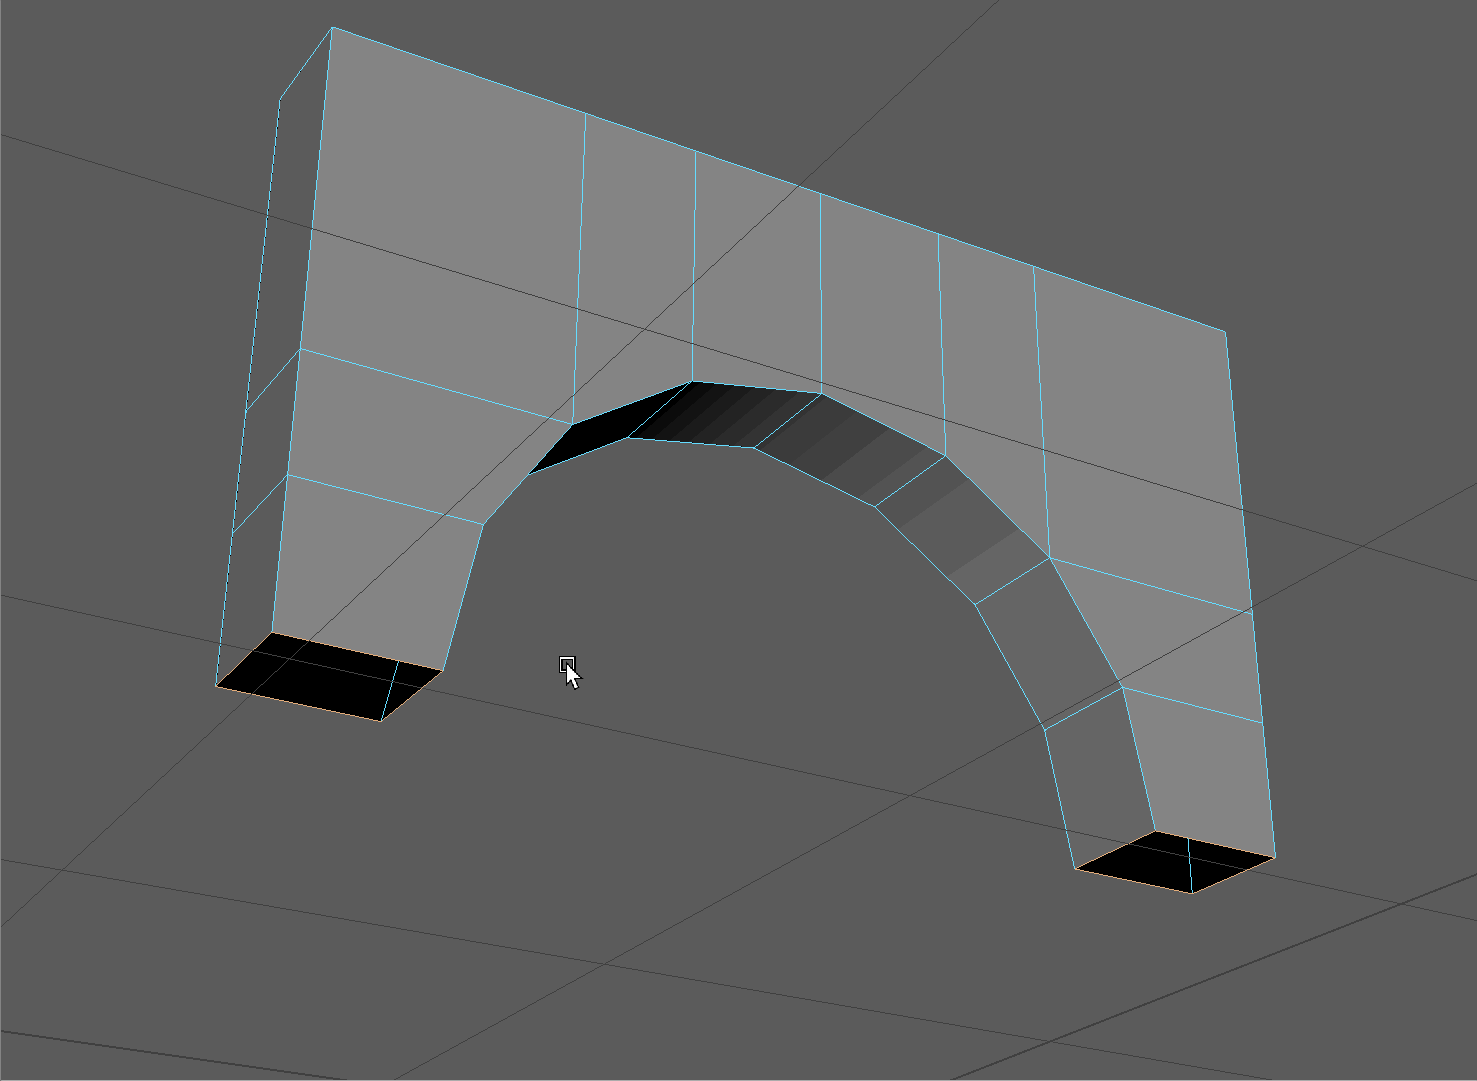
Task: Click the top-left corner vertex of wall
Action: (332, 28)
